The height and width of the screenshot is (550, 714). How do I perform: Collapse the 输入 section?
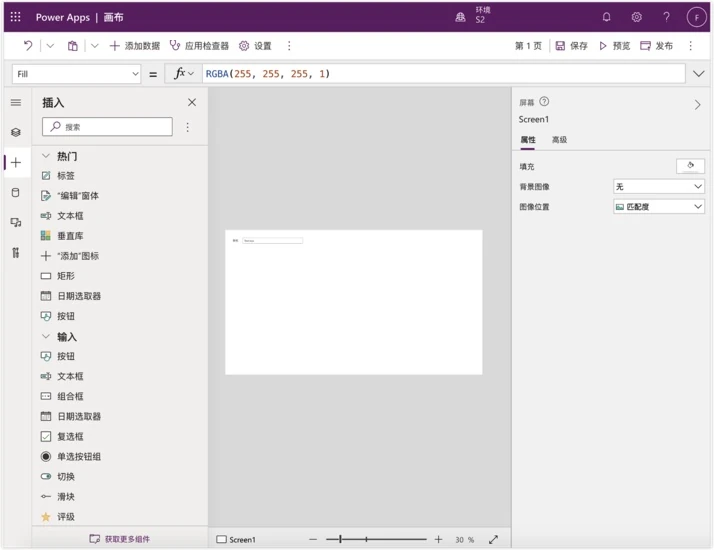pos(46,336)
